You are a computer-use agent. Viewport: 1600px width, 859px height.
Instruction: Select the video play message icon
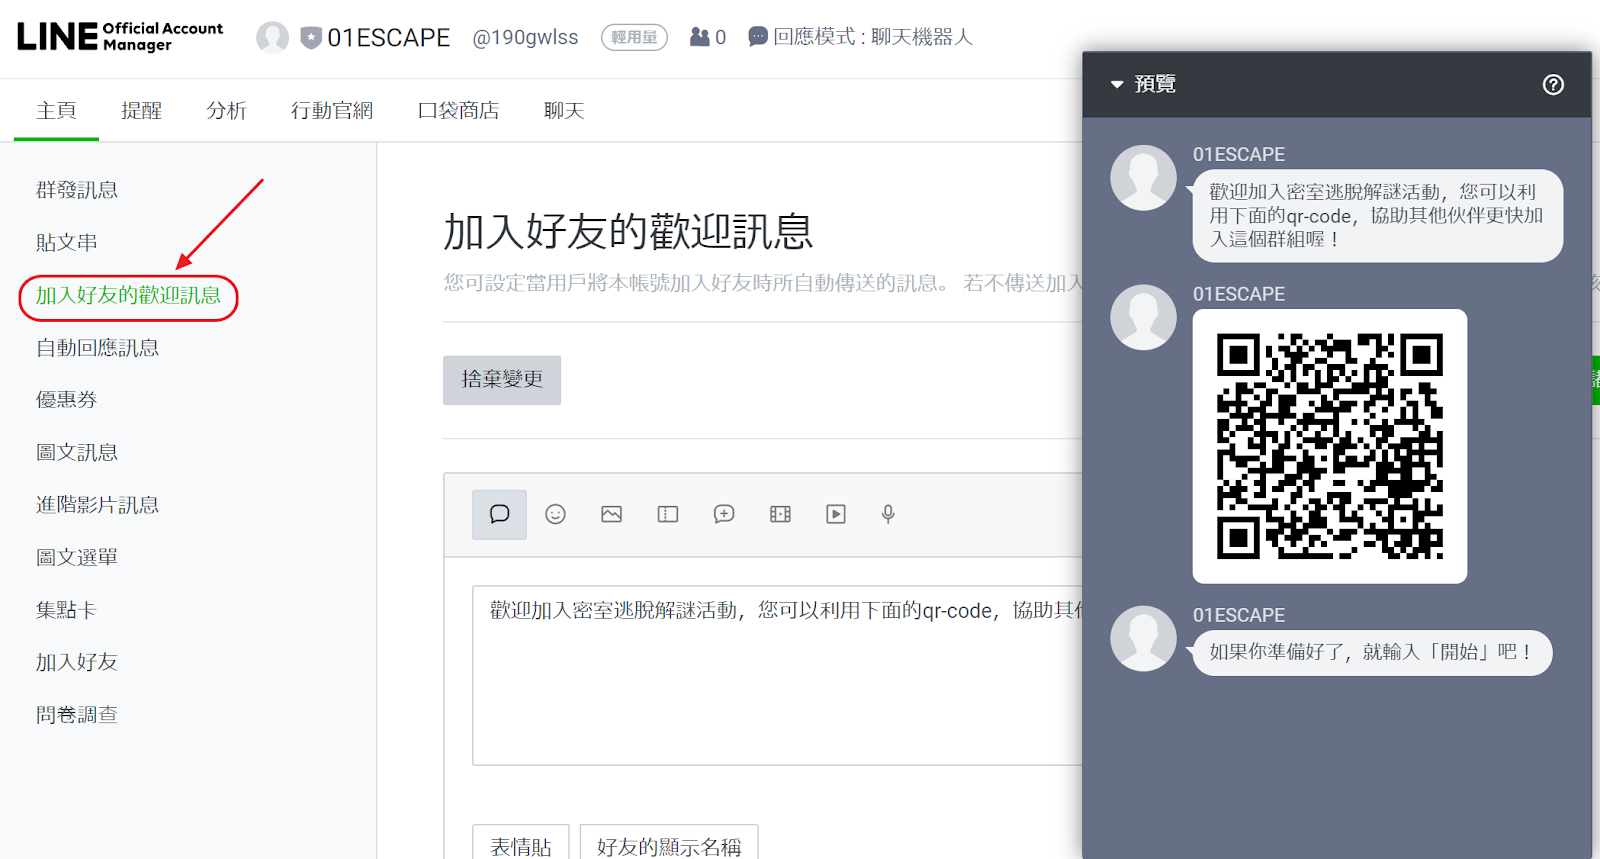(836, 514)
